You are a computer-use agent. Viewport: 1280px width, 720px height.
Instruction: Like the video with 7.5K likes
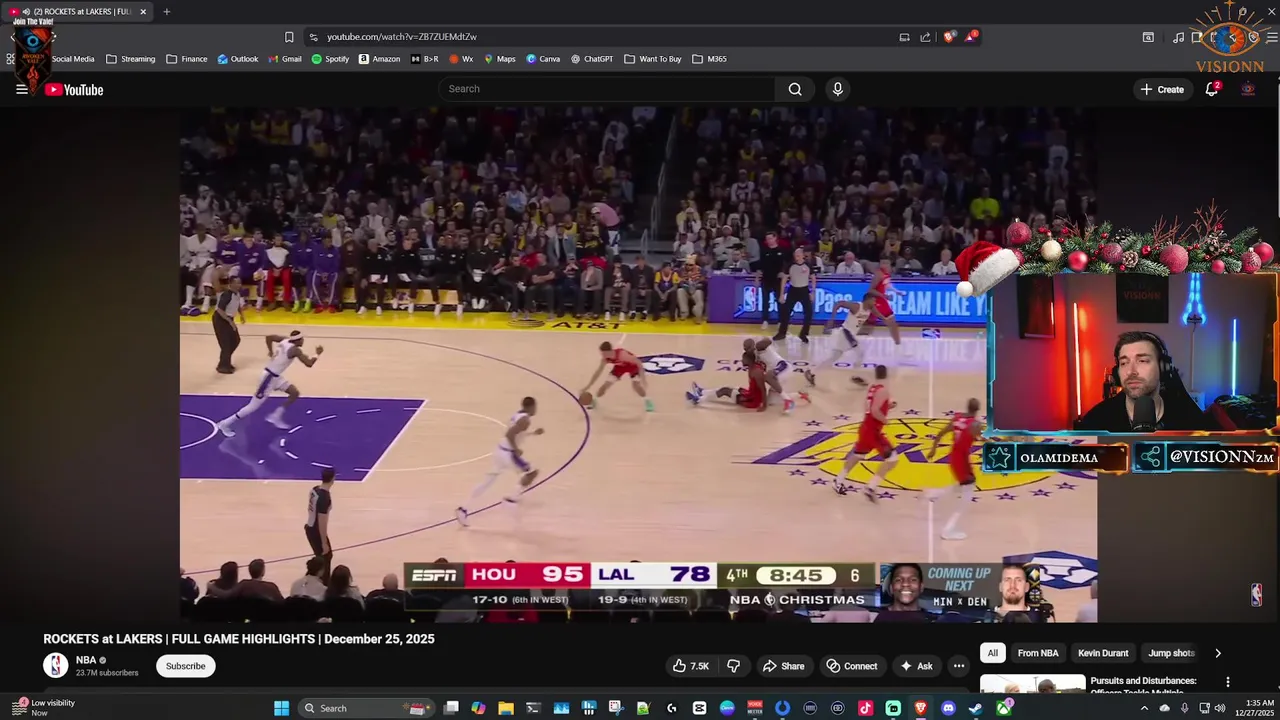coord(690,666)
